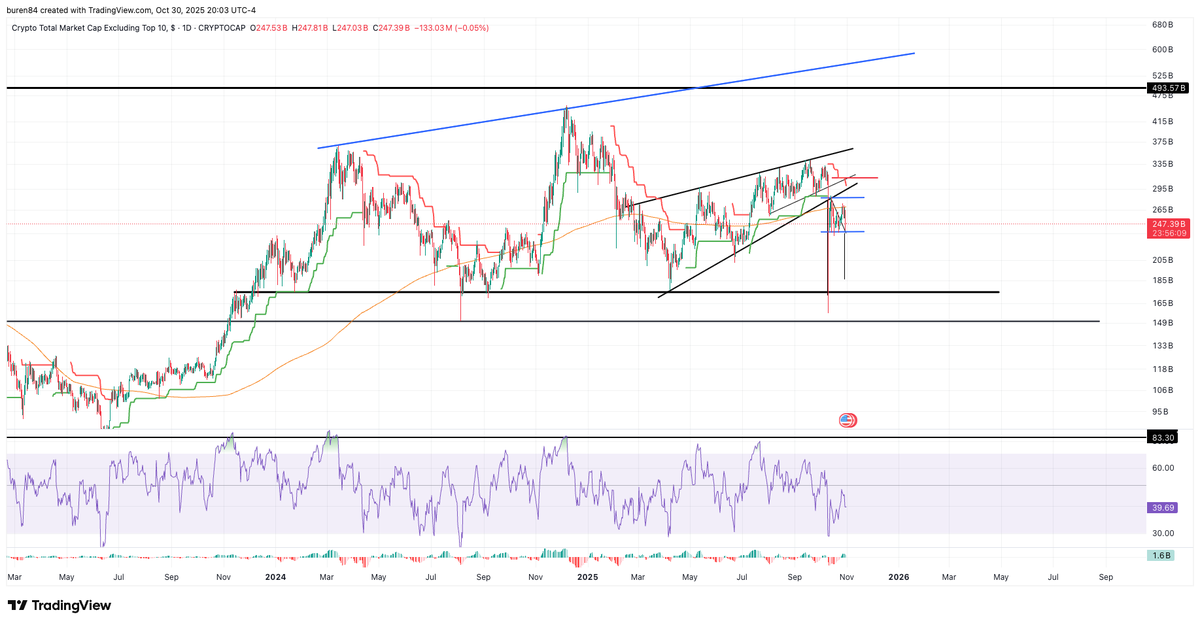
Task: Click the 265B price axis label
Action: pyautogui.click(x=1162, y=210)
